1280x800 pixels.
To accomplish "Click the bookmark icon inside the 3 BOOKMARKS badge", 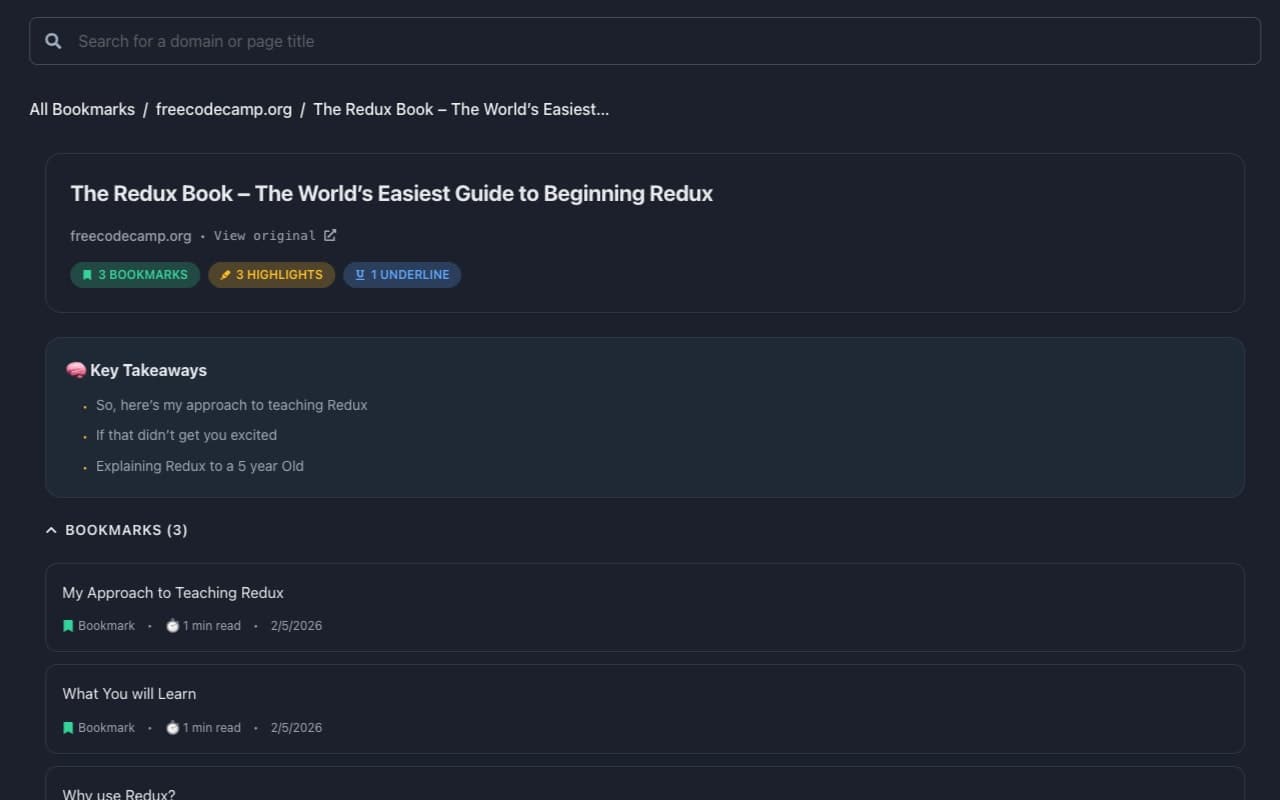I will [88, 274].
